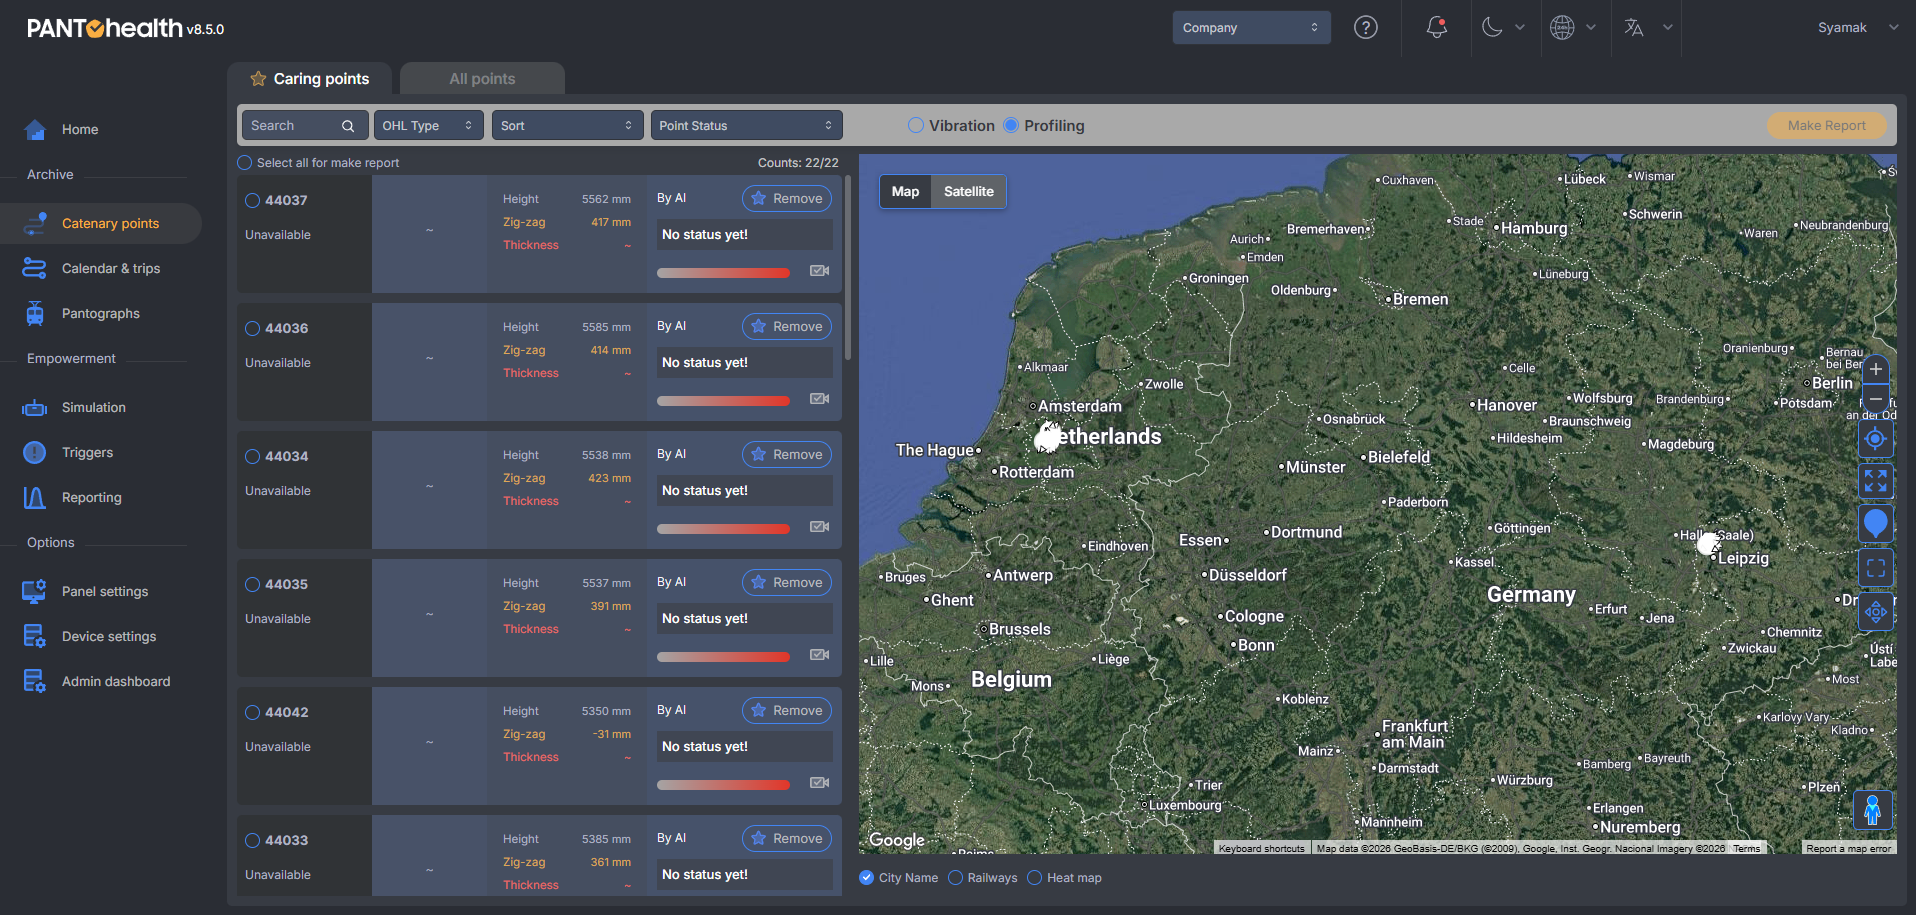The width and height of the screenshot is (1916, 915).
Task: Click the points list scrollbar
Action: point(848,268)
